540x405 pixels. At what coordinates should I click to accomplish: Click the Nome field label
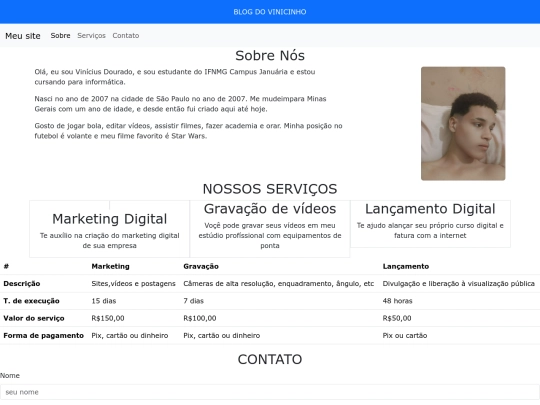[10, 375]
